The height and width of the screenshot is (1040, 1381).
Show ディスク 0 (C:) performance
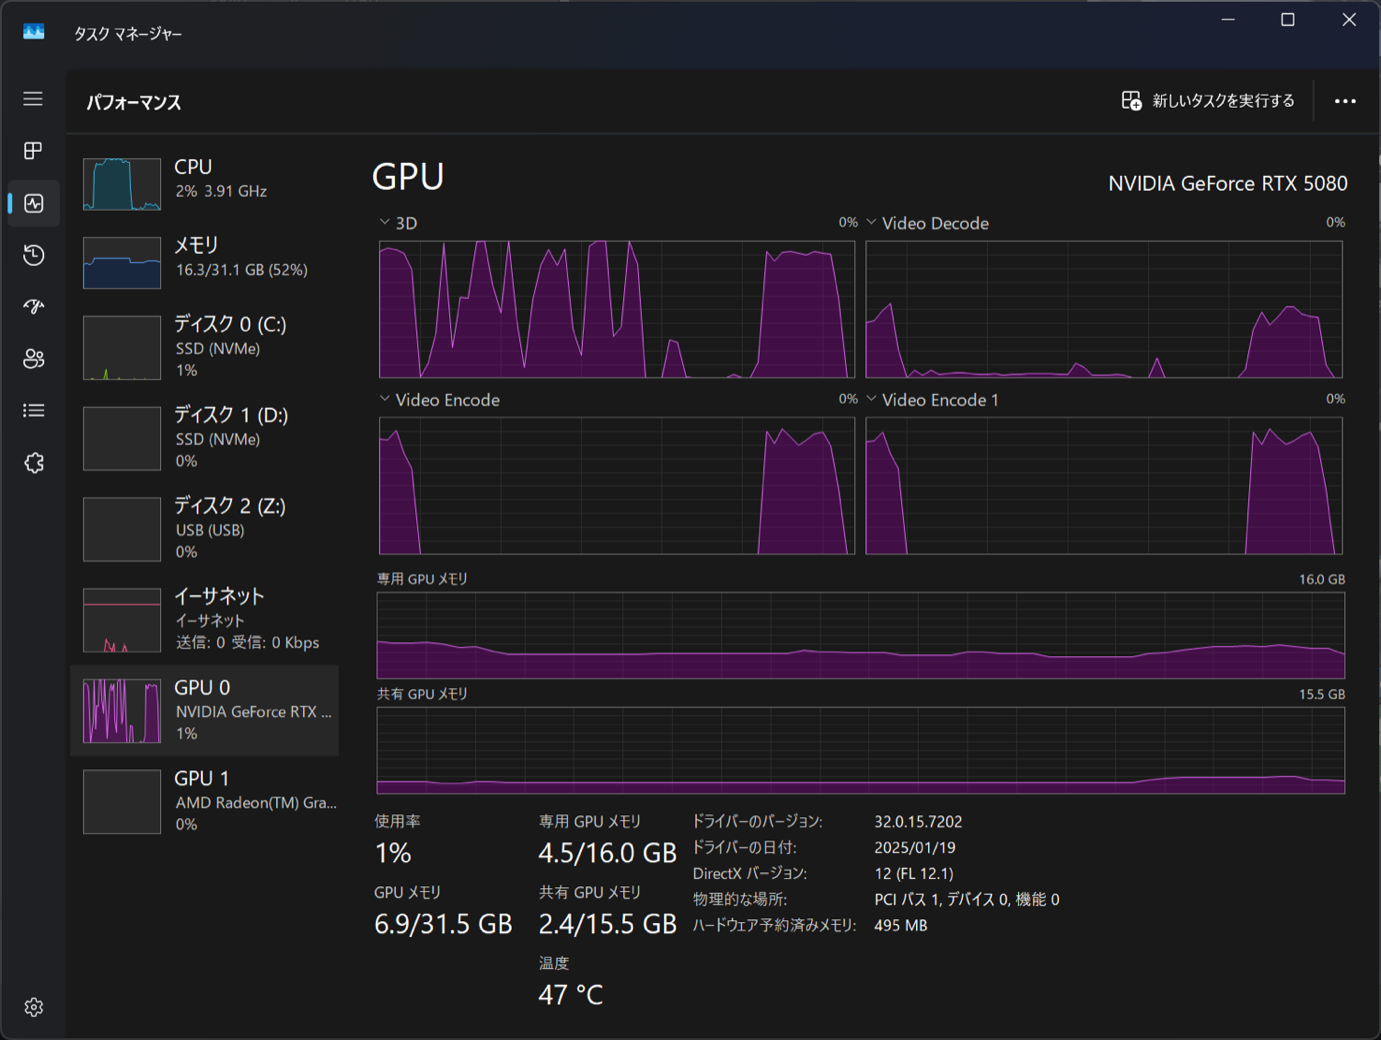pyautogui.click(x=205, y=347)
